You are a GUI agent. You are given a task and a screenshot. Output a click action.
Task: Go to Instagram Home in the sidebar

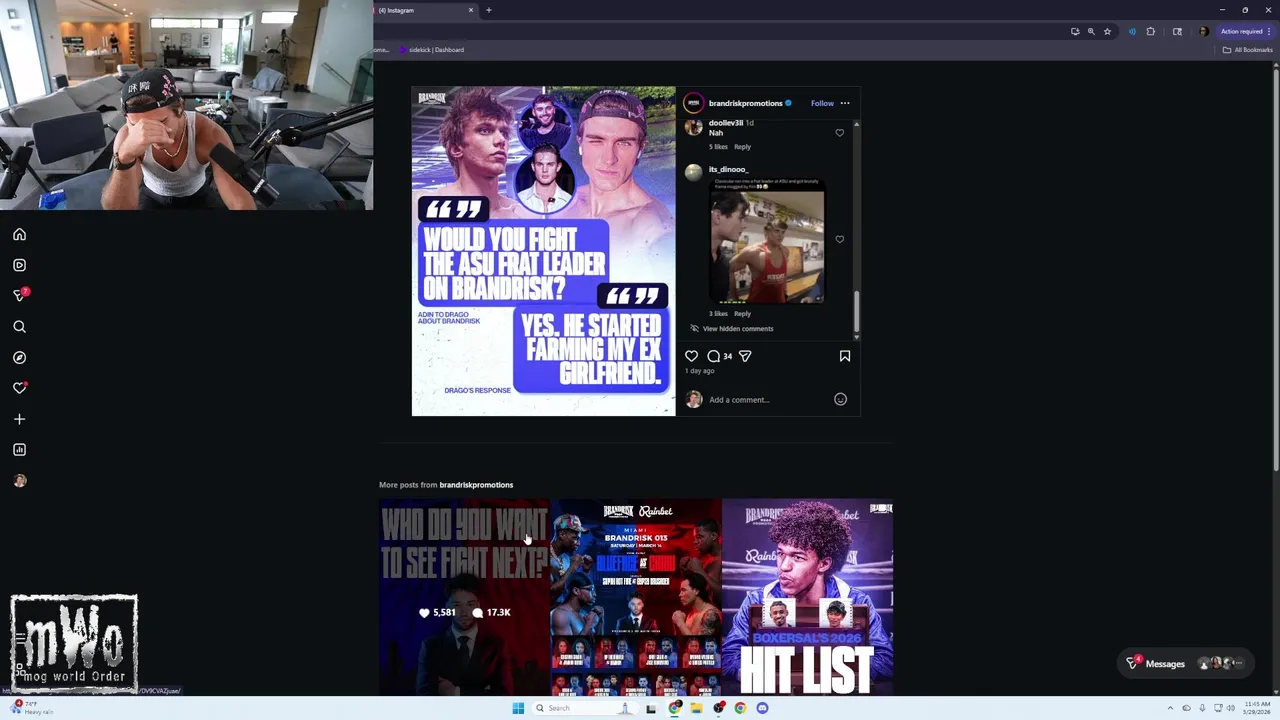19,234
